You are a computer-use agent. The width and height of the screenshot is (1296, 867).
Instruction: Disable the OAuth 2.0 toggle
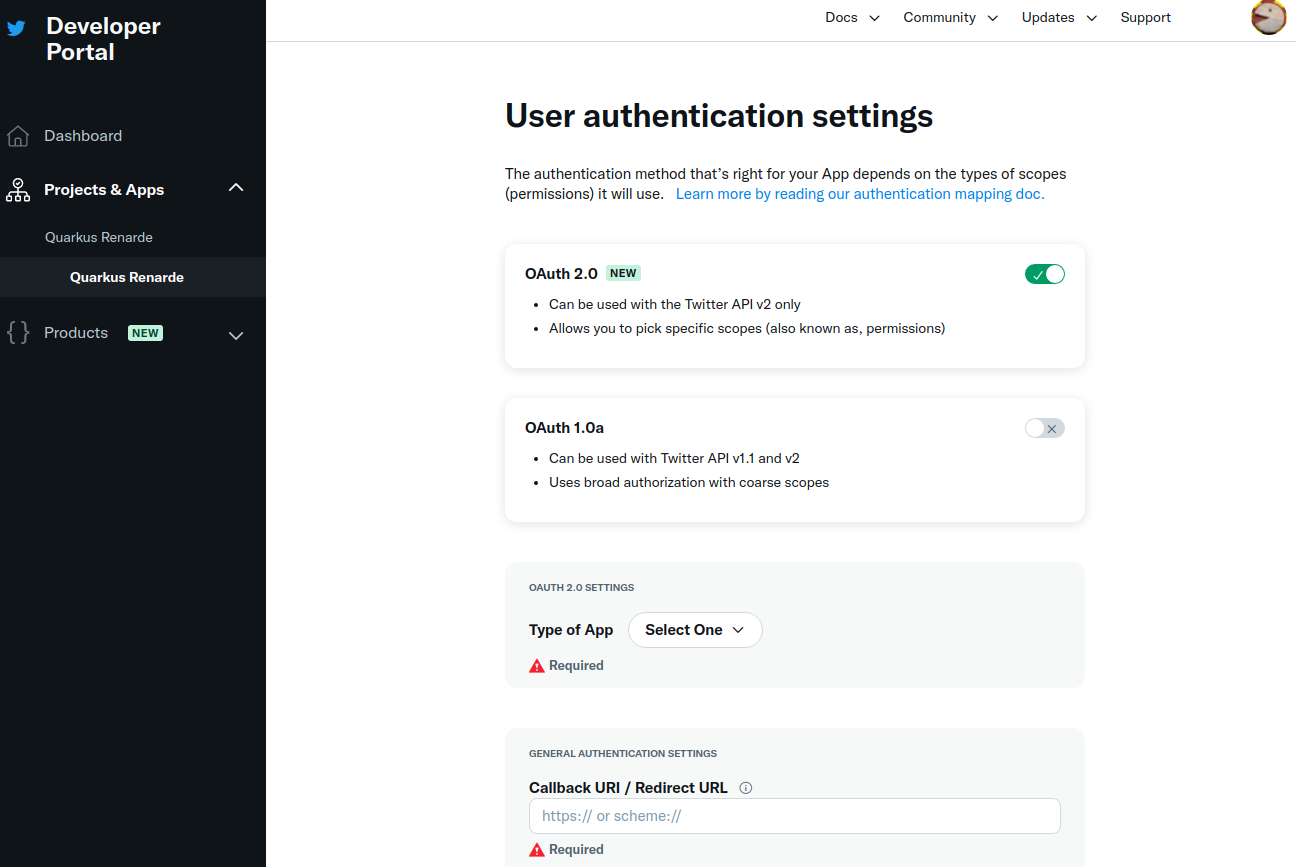point(1044,274)
